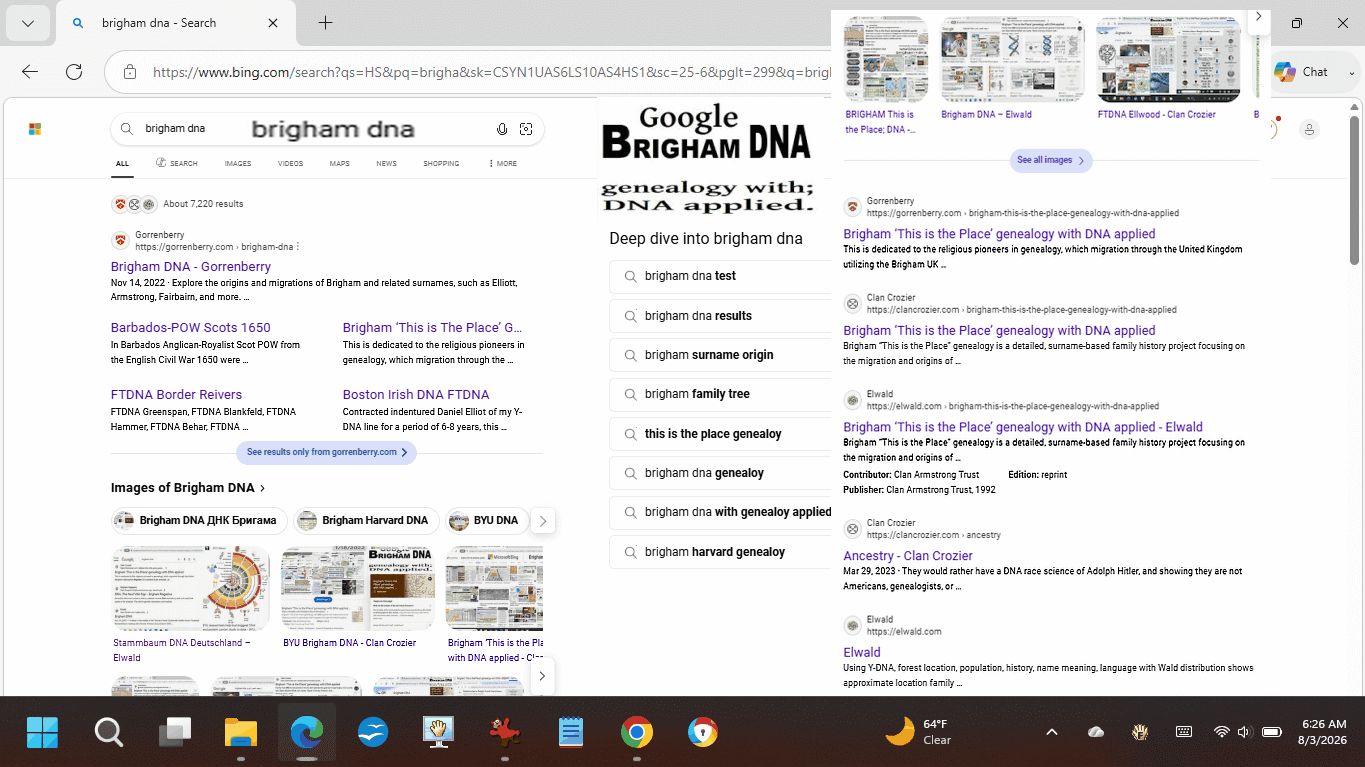Image resolution: width=1365 pixels, height=767 pixels.
Task: Open 'FTDNA Ellwood - Clan Crozier' image
Action: 1168,60
